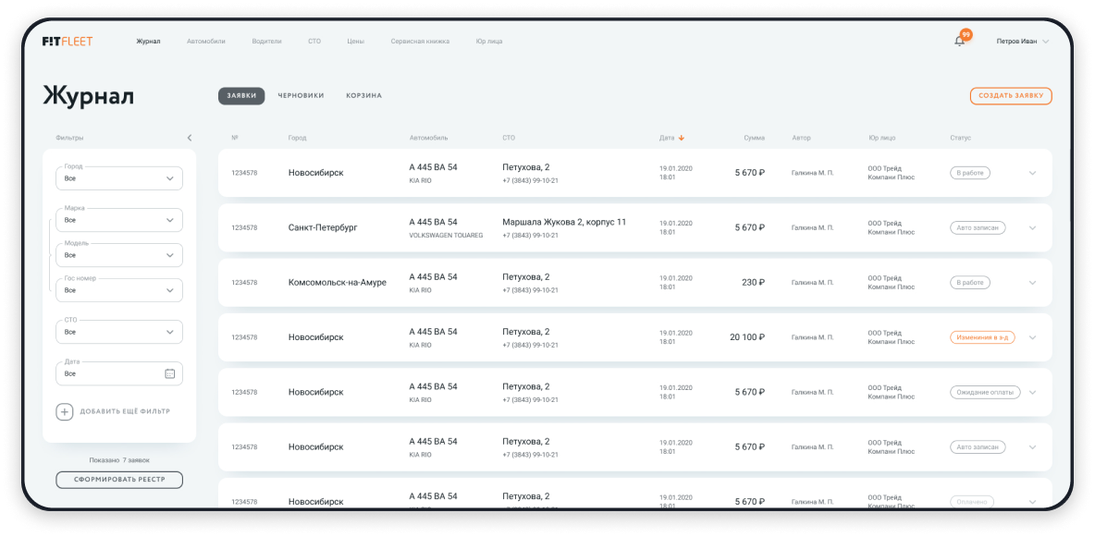Open the Гос номер filter dropdown
The image size is (1095, 537).
point(119,290)
